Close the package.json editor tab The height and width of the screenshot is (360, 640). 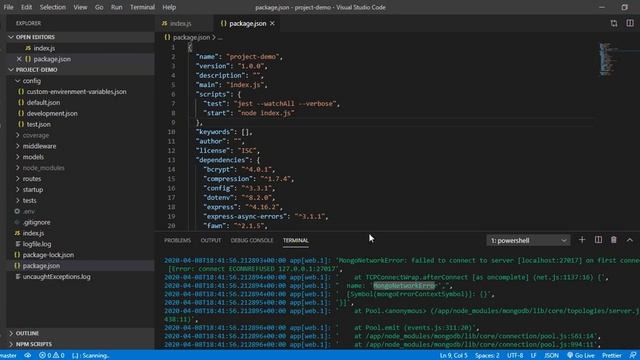272,24
